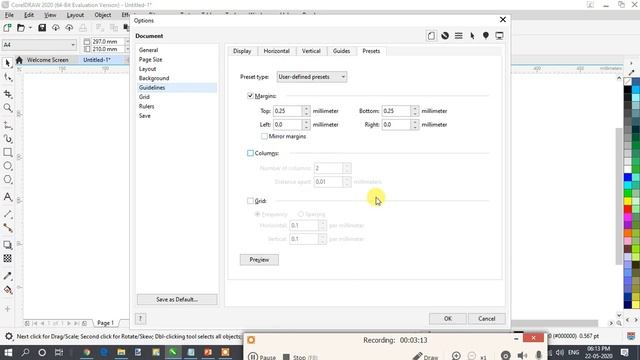Open the Workspace options monitor icon

pos(499,36)
